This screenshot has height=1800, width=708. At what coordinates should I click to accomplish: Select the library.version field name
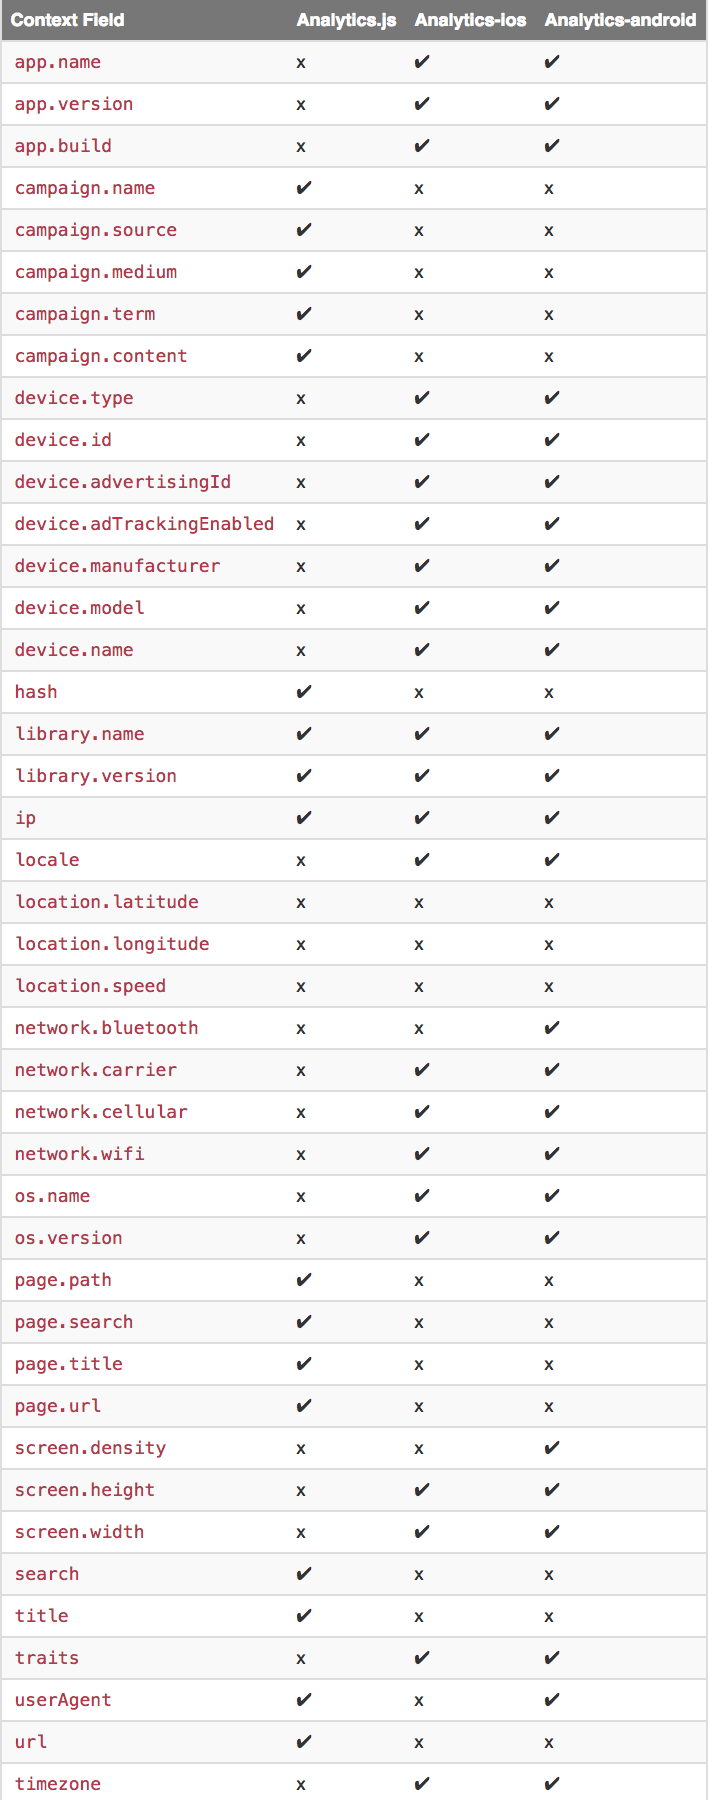tap(96, 776)
